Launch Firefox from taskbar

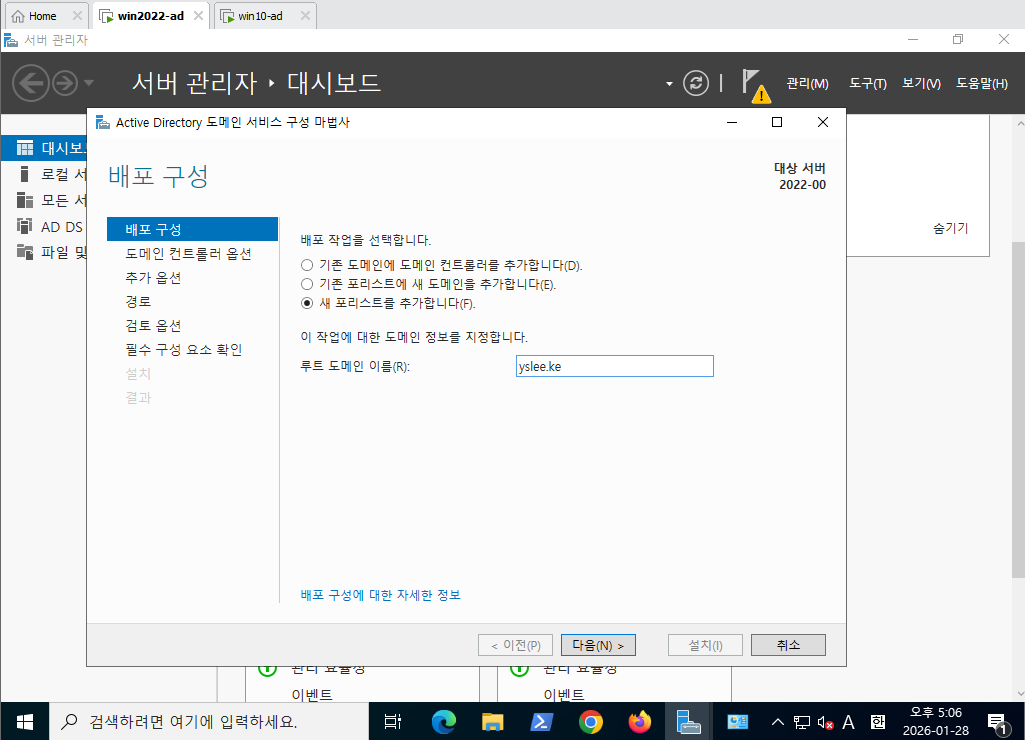pyautogui.click(x=640, y=722)
